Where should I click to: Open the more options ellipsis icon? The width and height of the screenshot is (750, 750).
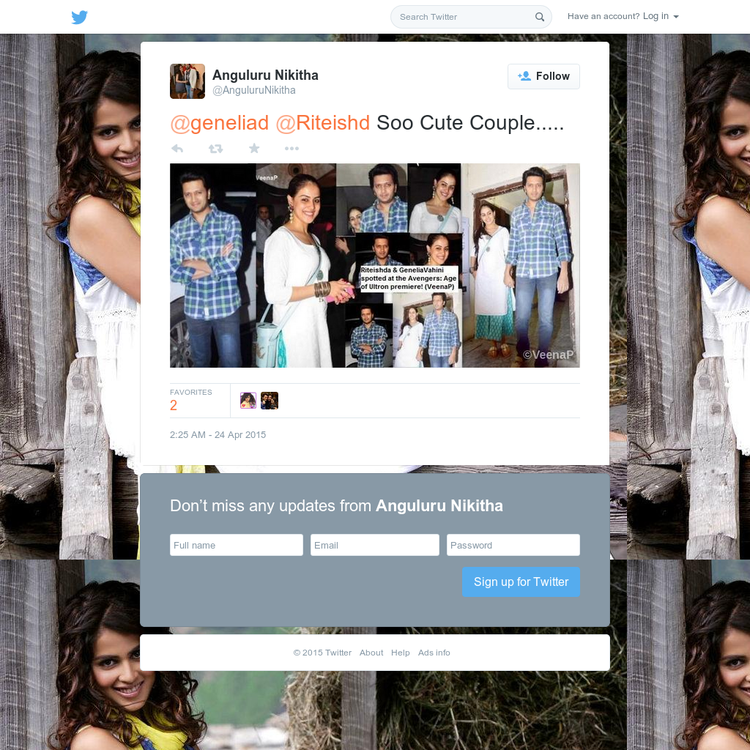click(x=292, y=149)
